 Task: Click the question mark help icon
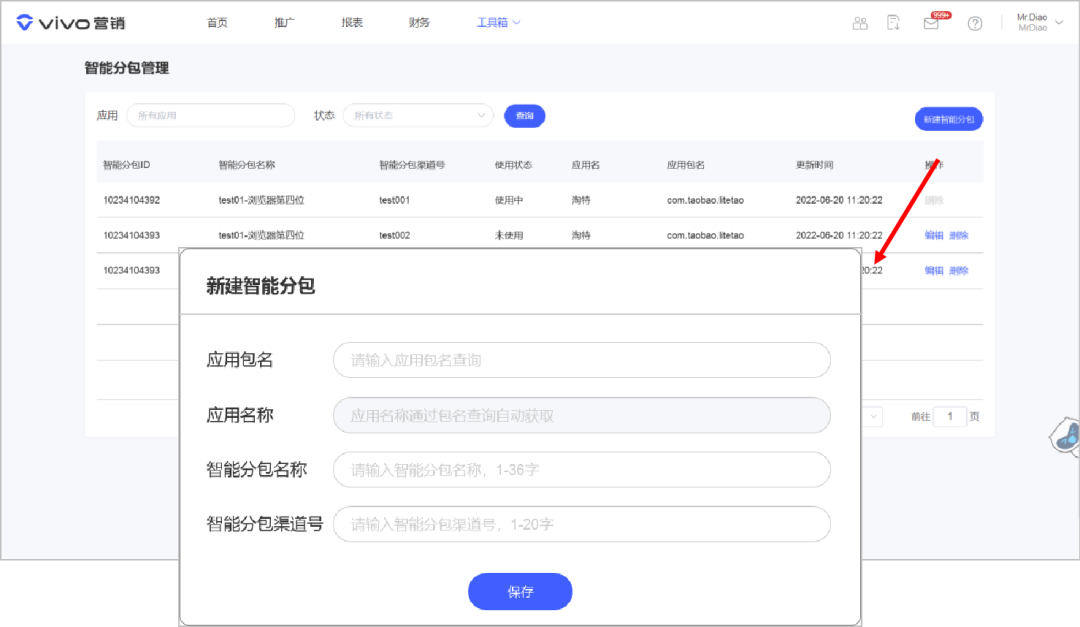click(x=975, y=22)
